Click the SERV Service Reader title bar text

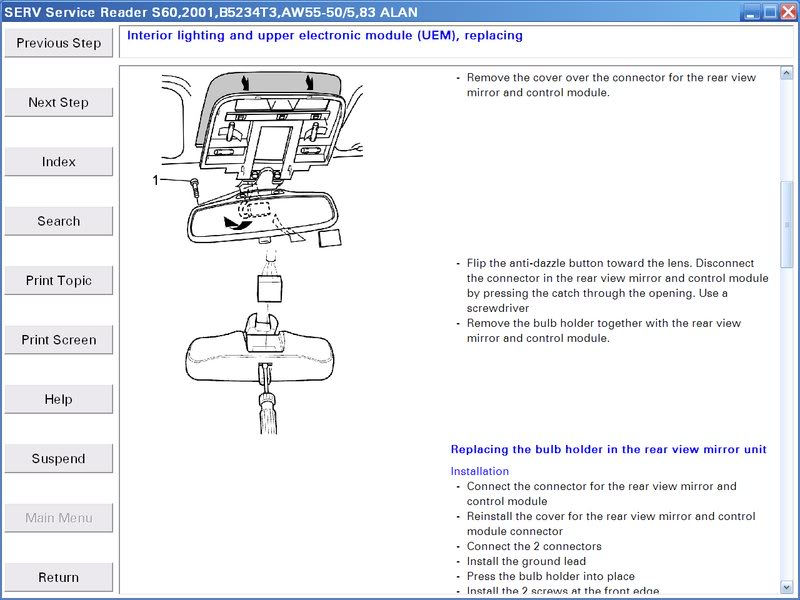211,12
